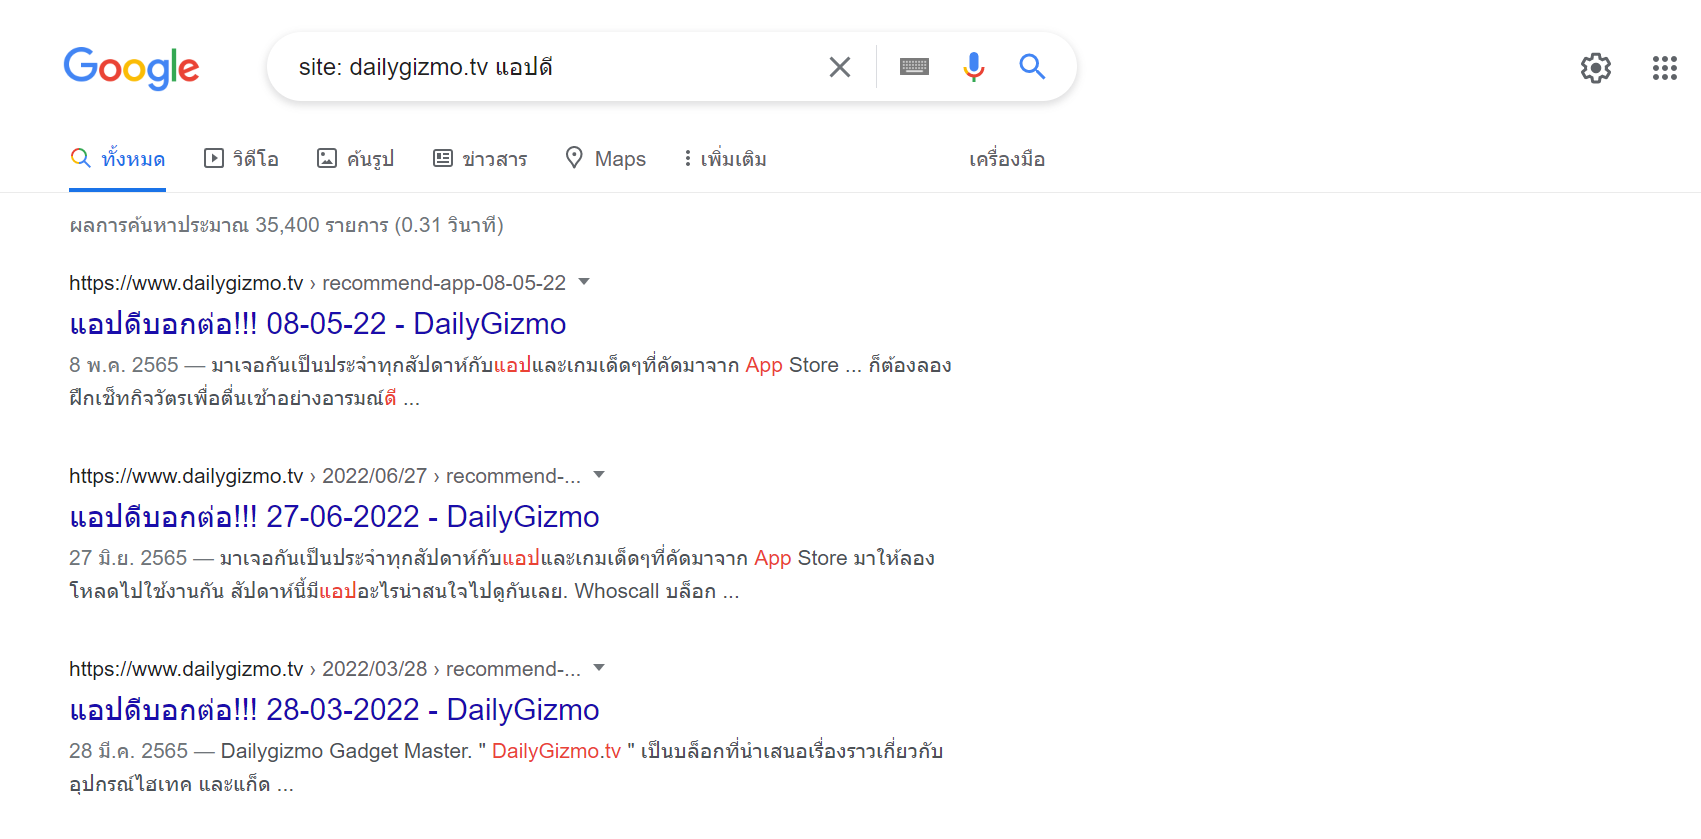
Task: Open the Google apps grid
Action: [1664, 68]
